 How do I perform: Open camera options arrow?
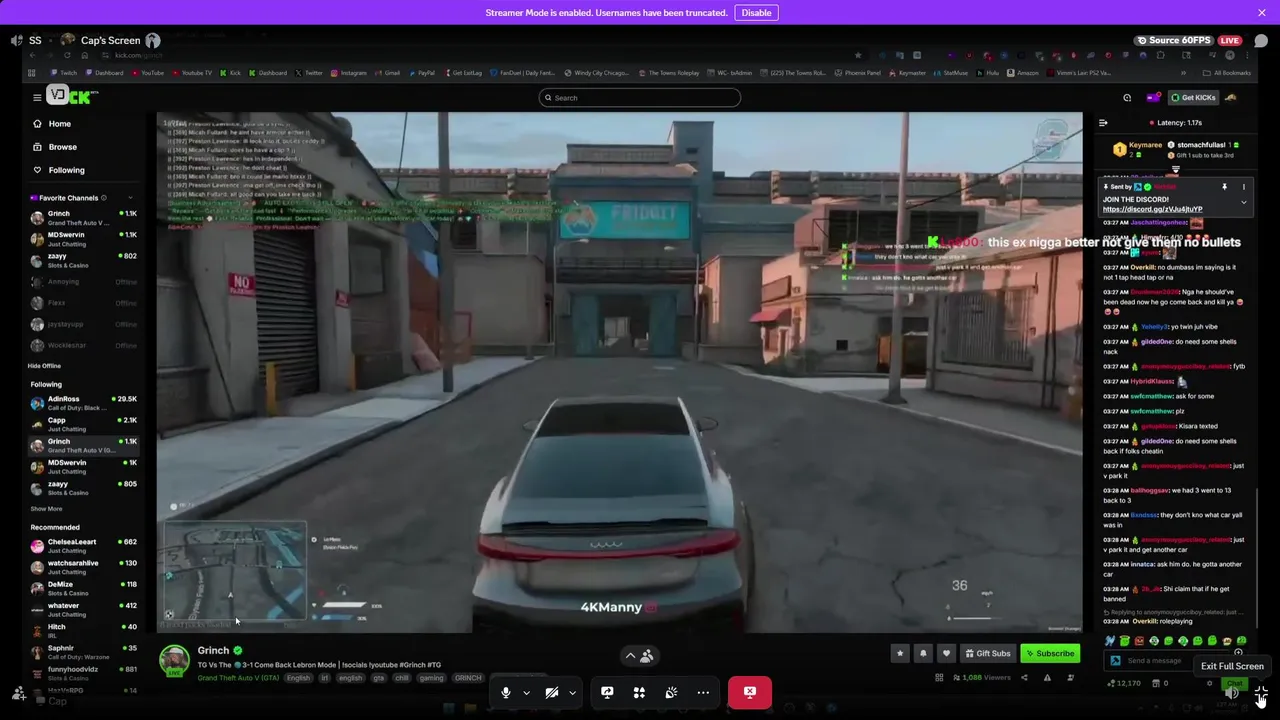click(x=572, y=693)
